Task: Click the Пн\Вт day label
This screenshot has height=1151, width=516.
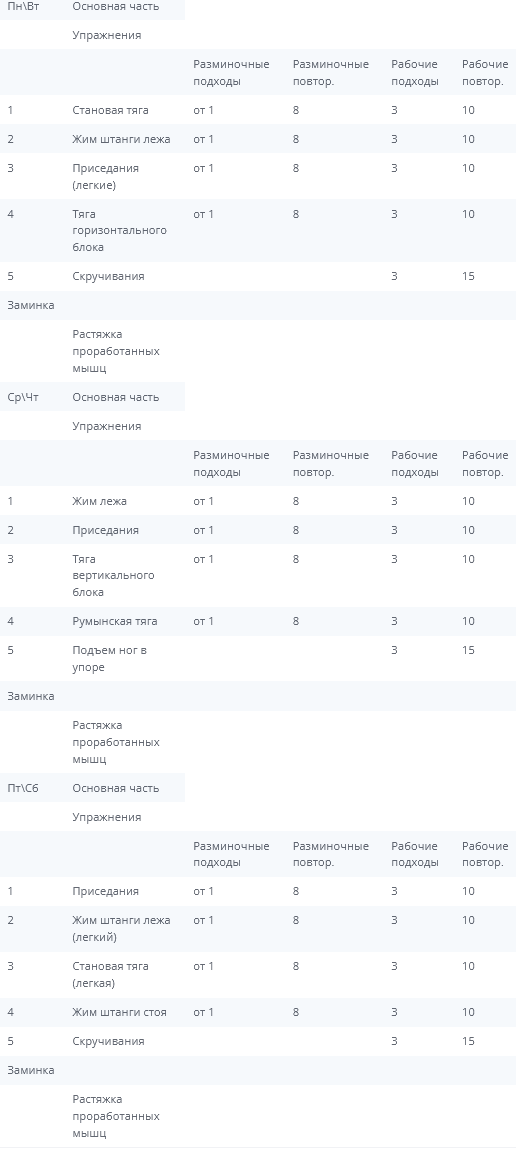Action: 23,6
